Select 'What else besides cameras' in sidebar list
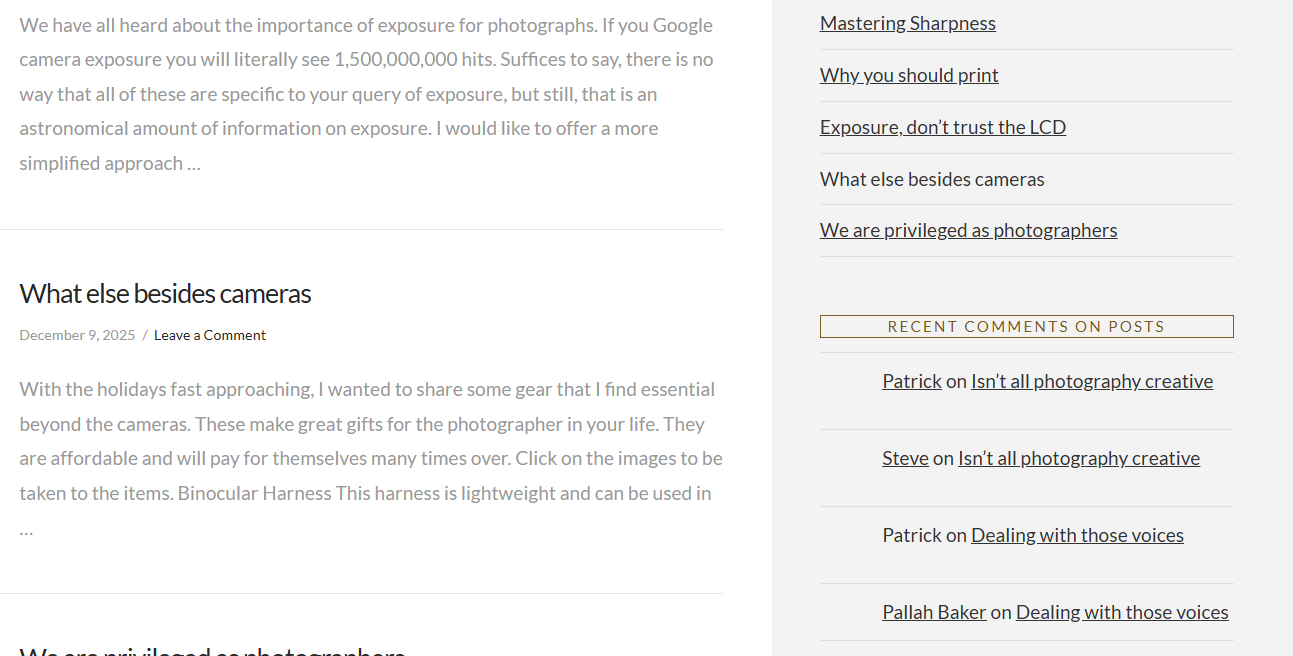The height and width of the screenshot is (656, 1293). (x=931, y=179)
